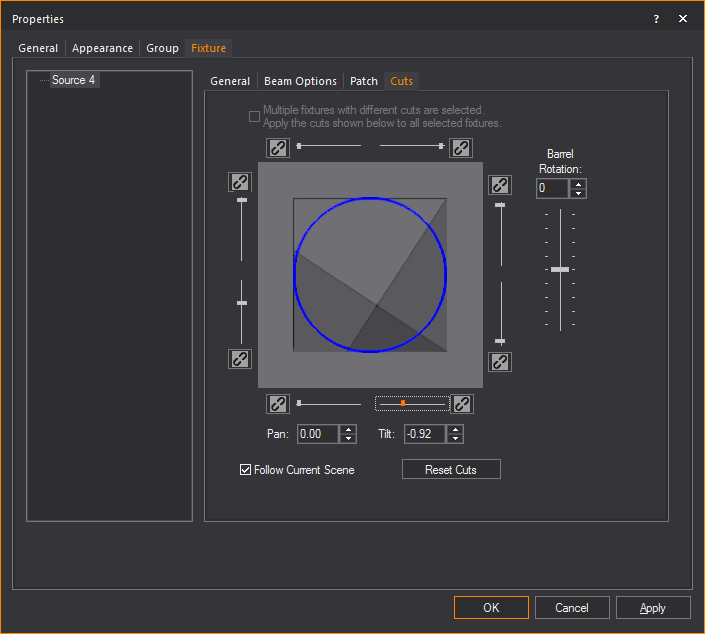Click inside the Pan input field
The width and height of the screenshot is (705, 634).
tap(317, 434)
